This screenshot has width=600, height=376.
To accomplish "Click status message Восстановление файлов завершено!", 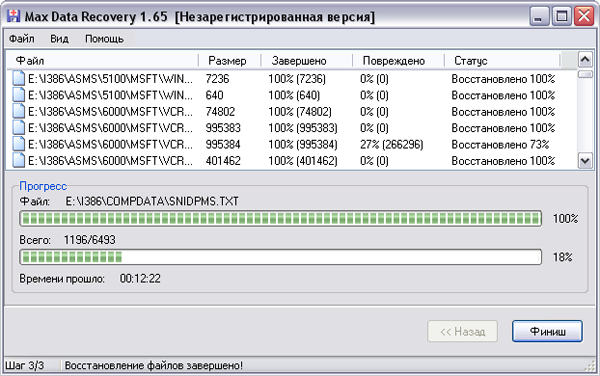I will pyautogui.click(x=153, y=365).
